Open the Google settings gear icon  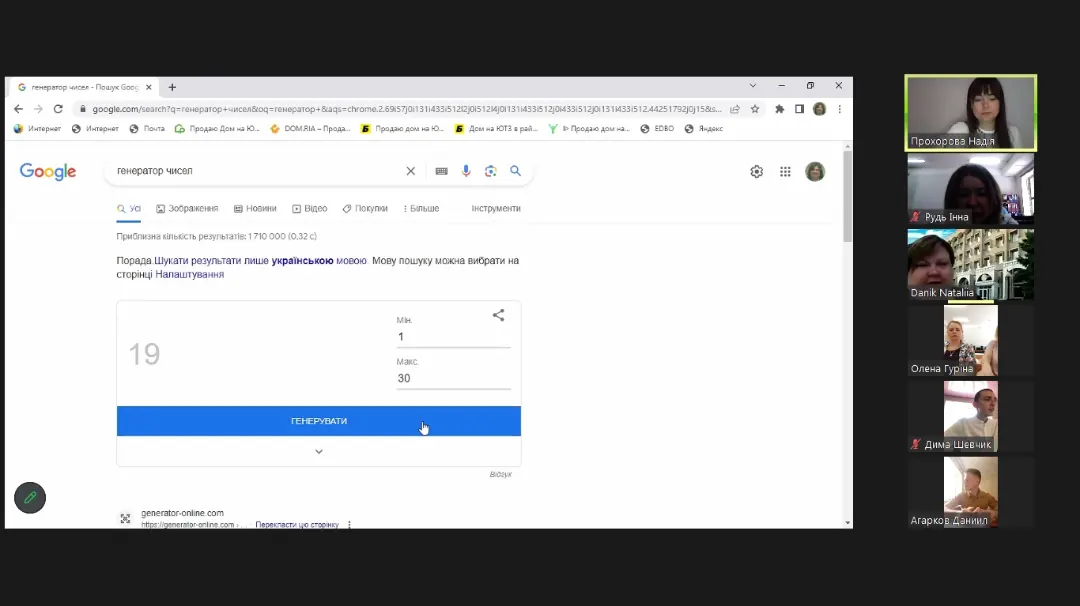(756, 171)
